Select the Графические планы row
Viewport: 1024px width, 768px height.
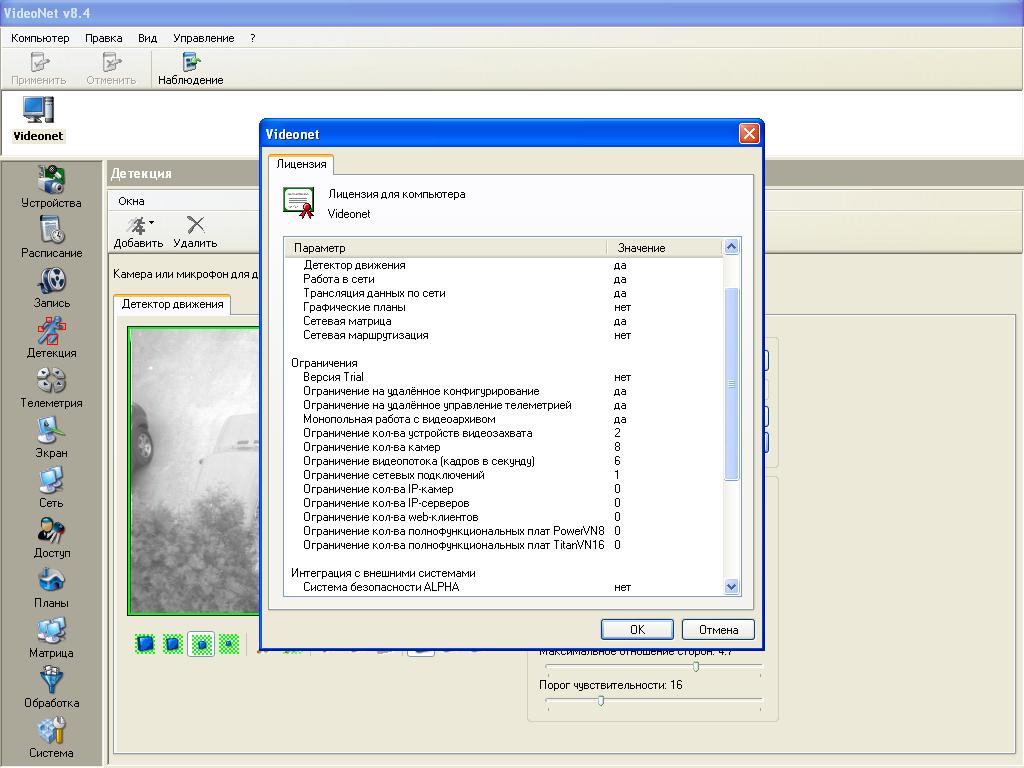(x=504, y=307)
